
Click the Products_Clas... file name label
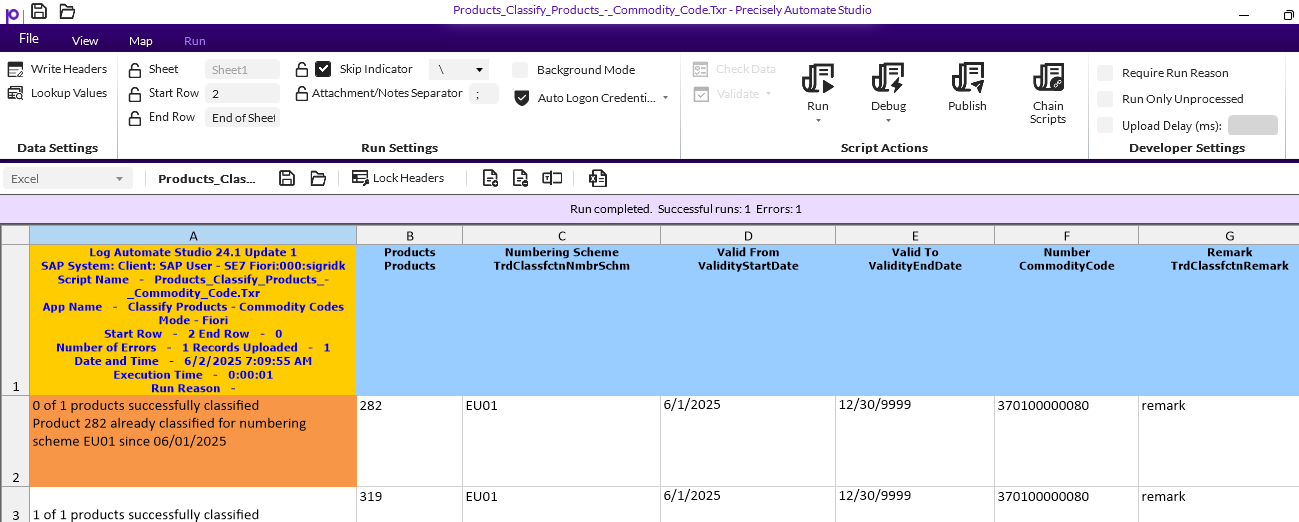tap(207, 179)
